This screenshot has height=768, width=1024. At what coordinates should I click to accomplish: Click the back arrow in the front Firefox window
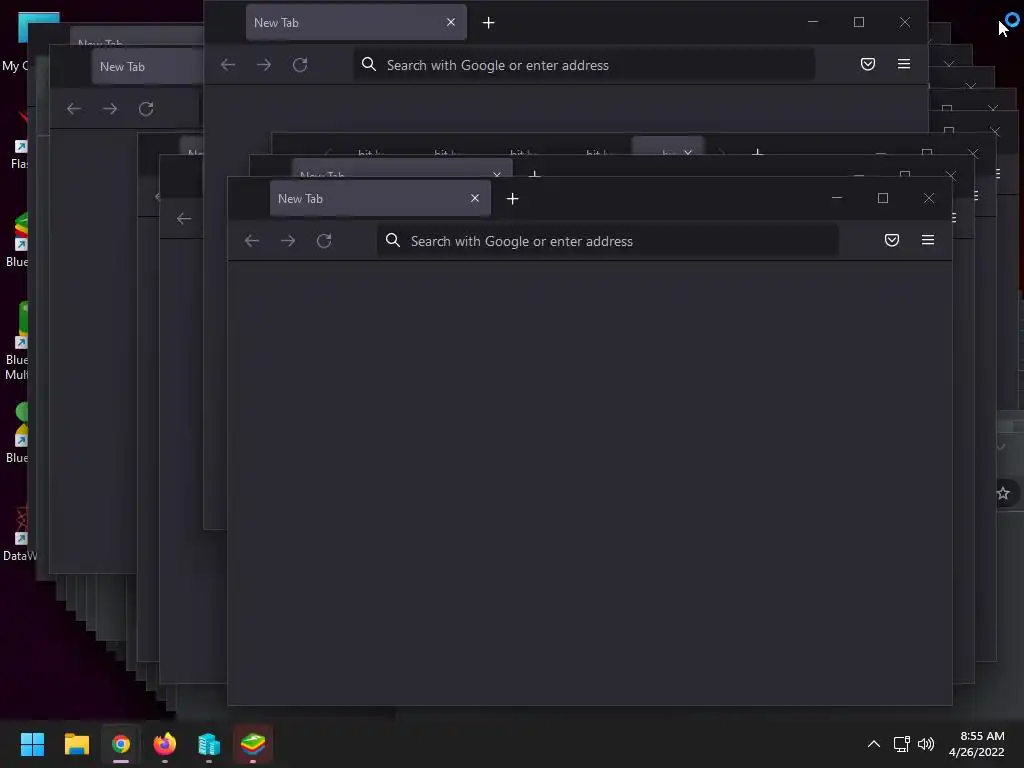(x=251, y=241)
